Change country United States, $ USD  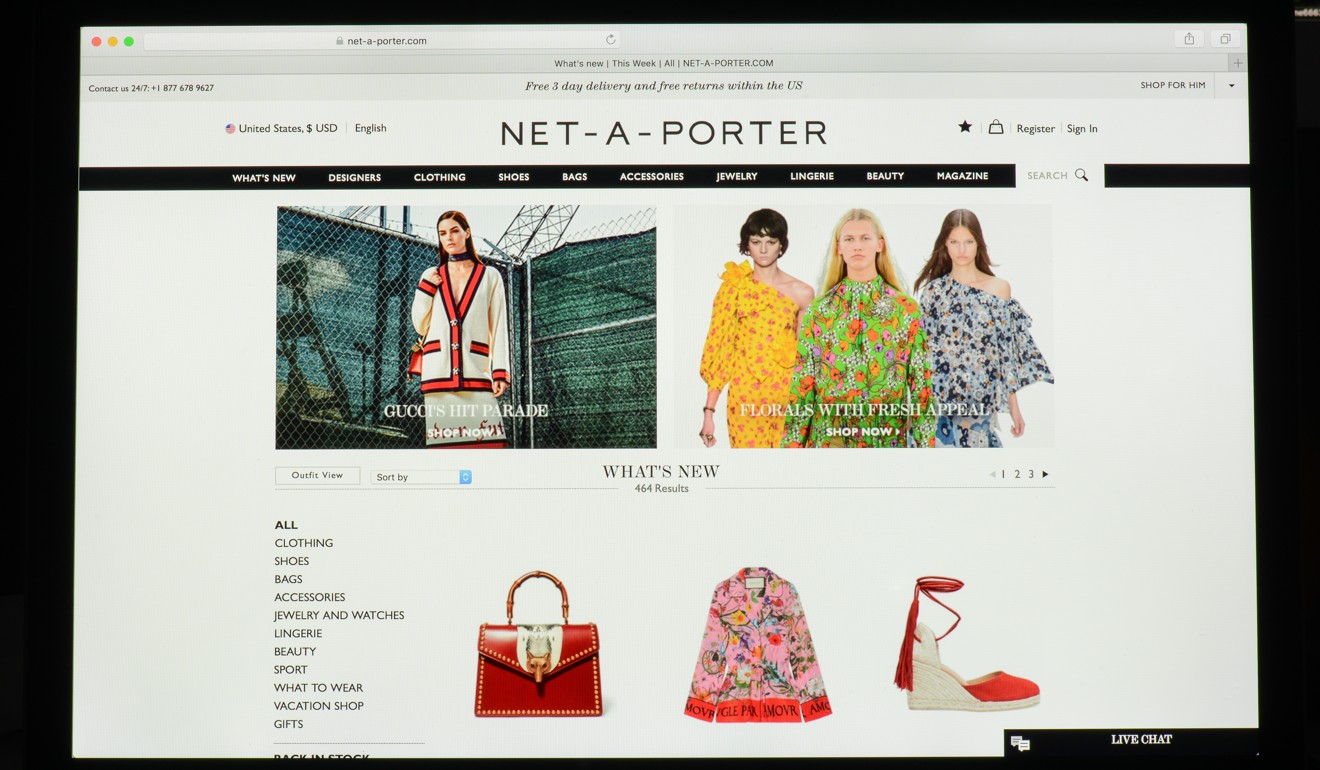pos(288,128)
